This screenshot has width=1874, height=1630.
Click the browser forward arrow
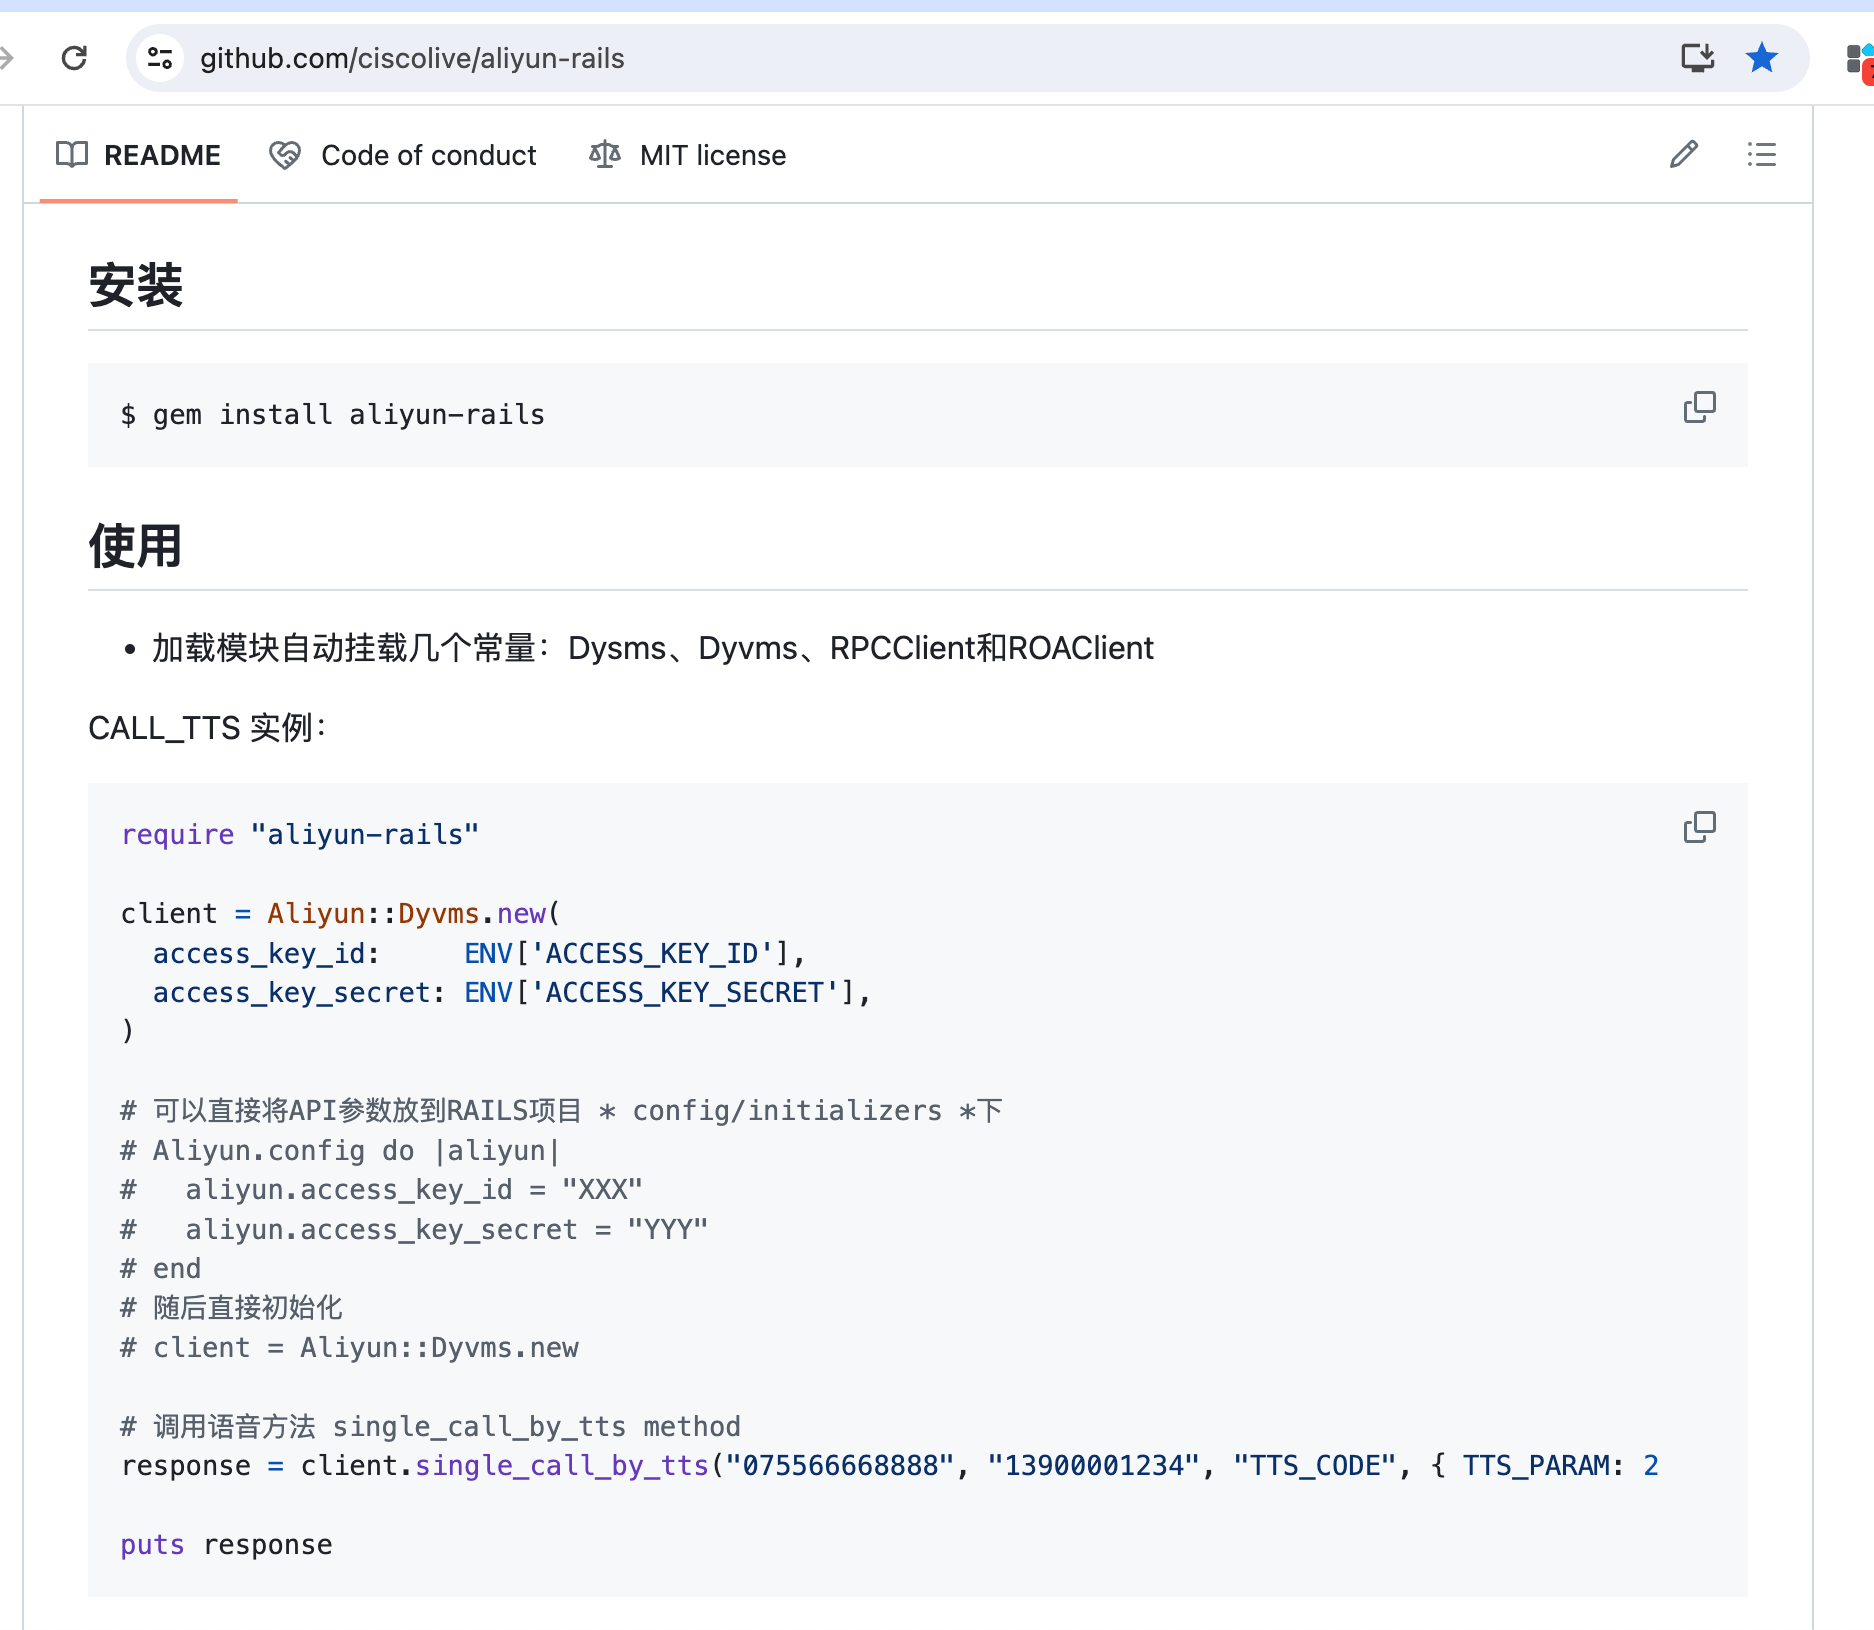point(6,58)
